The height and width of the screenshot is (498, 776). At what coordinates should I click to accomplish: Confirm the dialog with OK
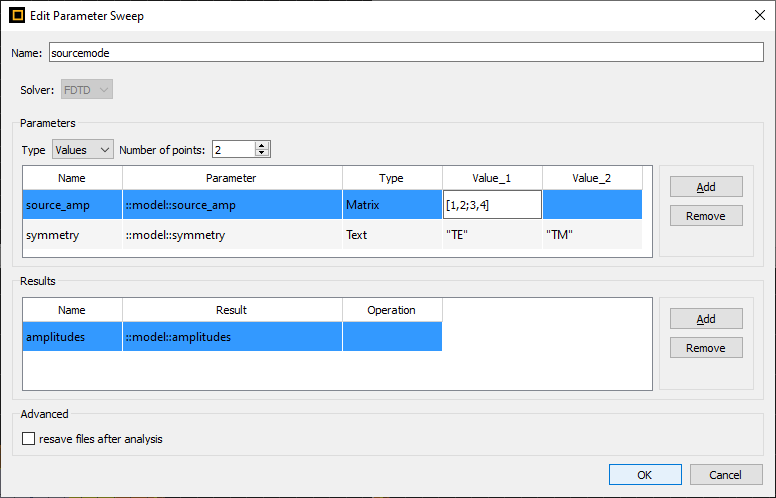coord(645,474)
